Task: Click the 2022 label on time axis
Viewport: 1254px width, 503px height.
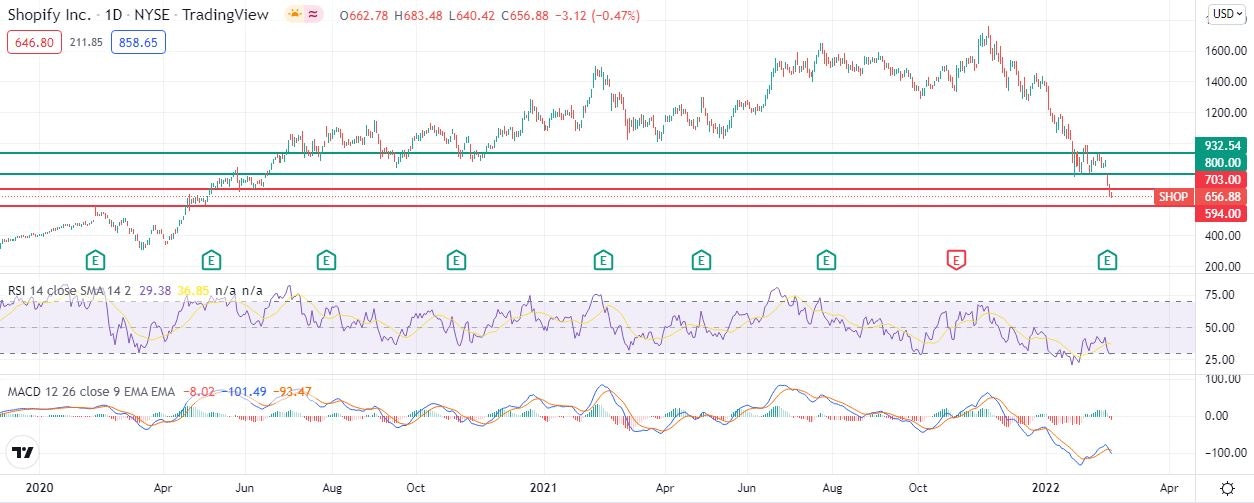Action: [1044, 488]
